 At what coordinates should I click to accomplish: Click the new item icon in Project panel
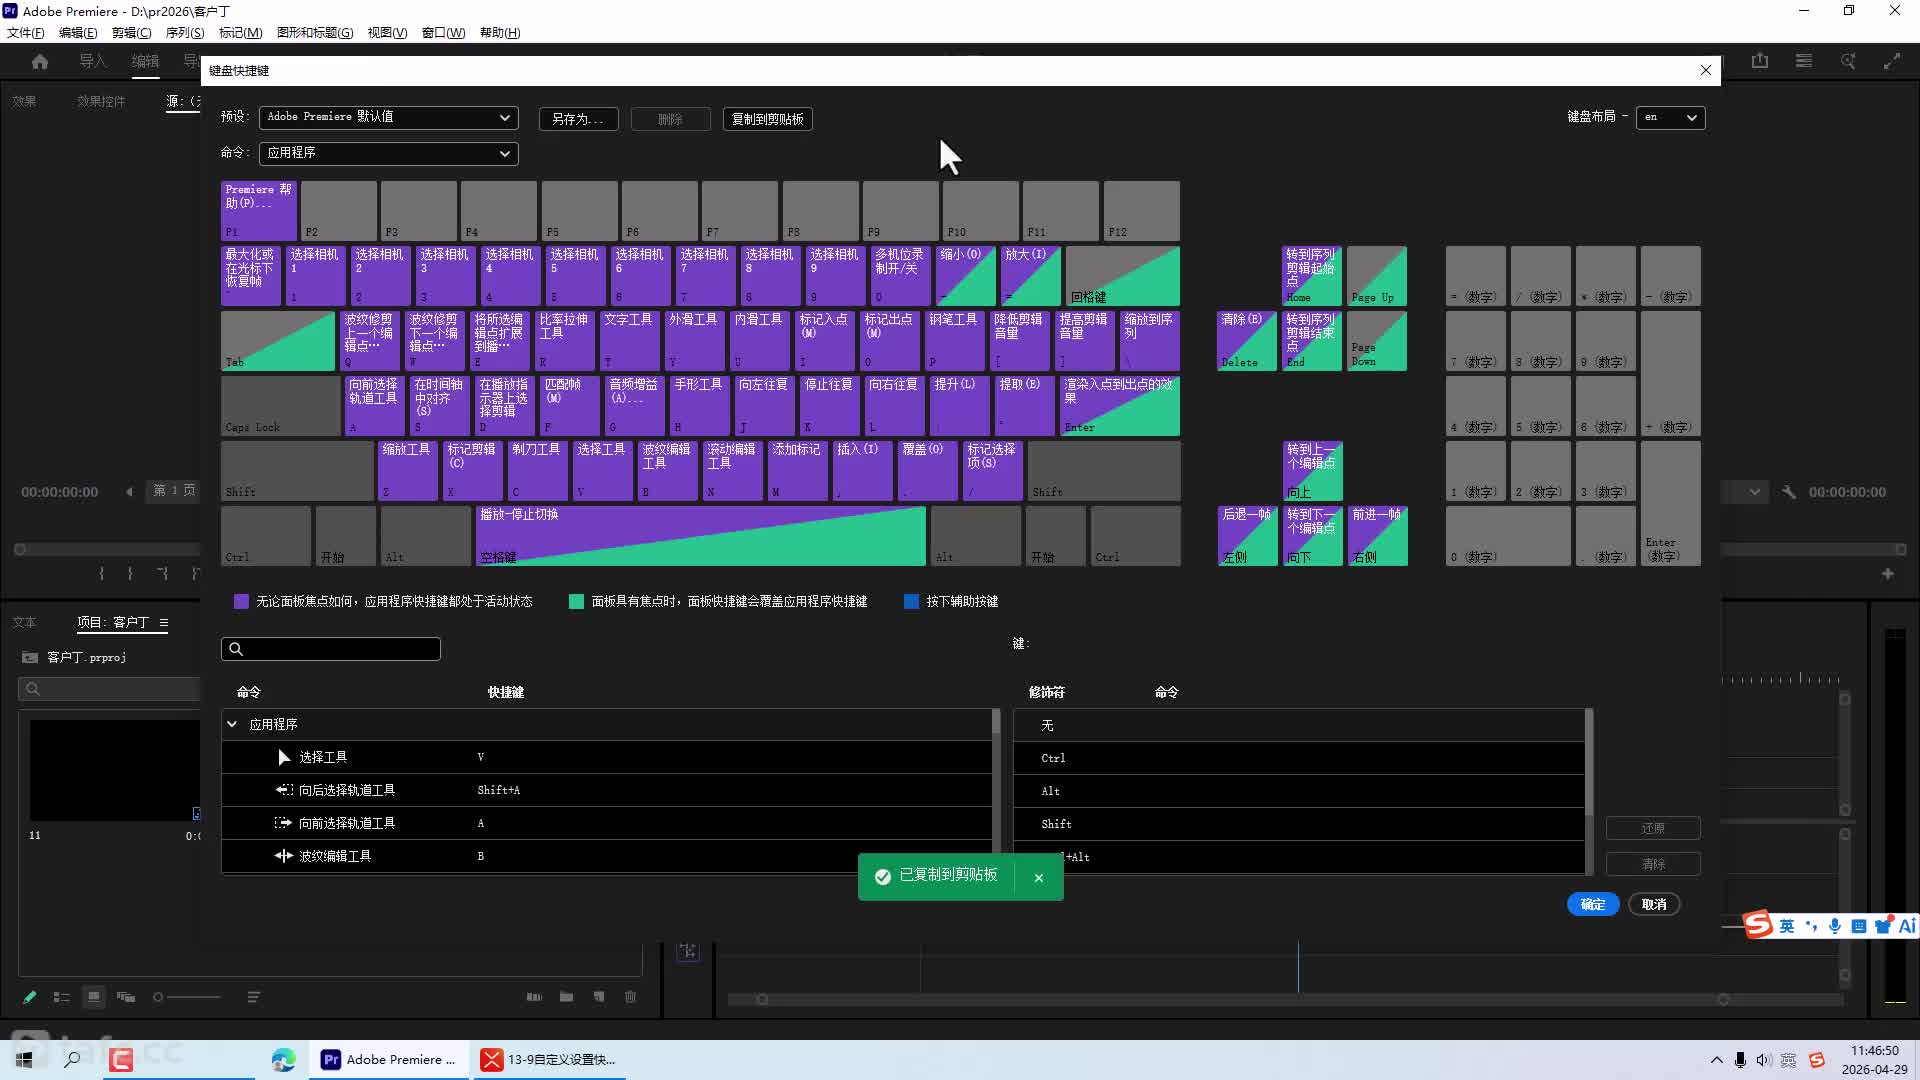[x=599, y=997]
